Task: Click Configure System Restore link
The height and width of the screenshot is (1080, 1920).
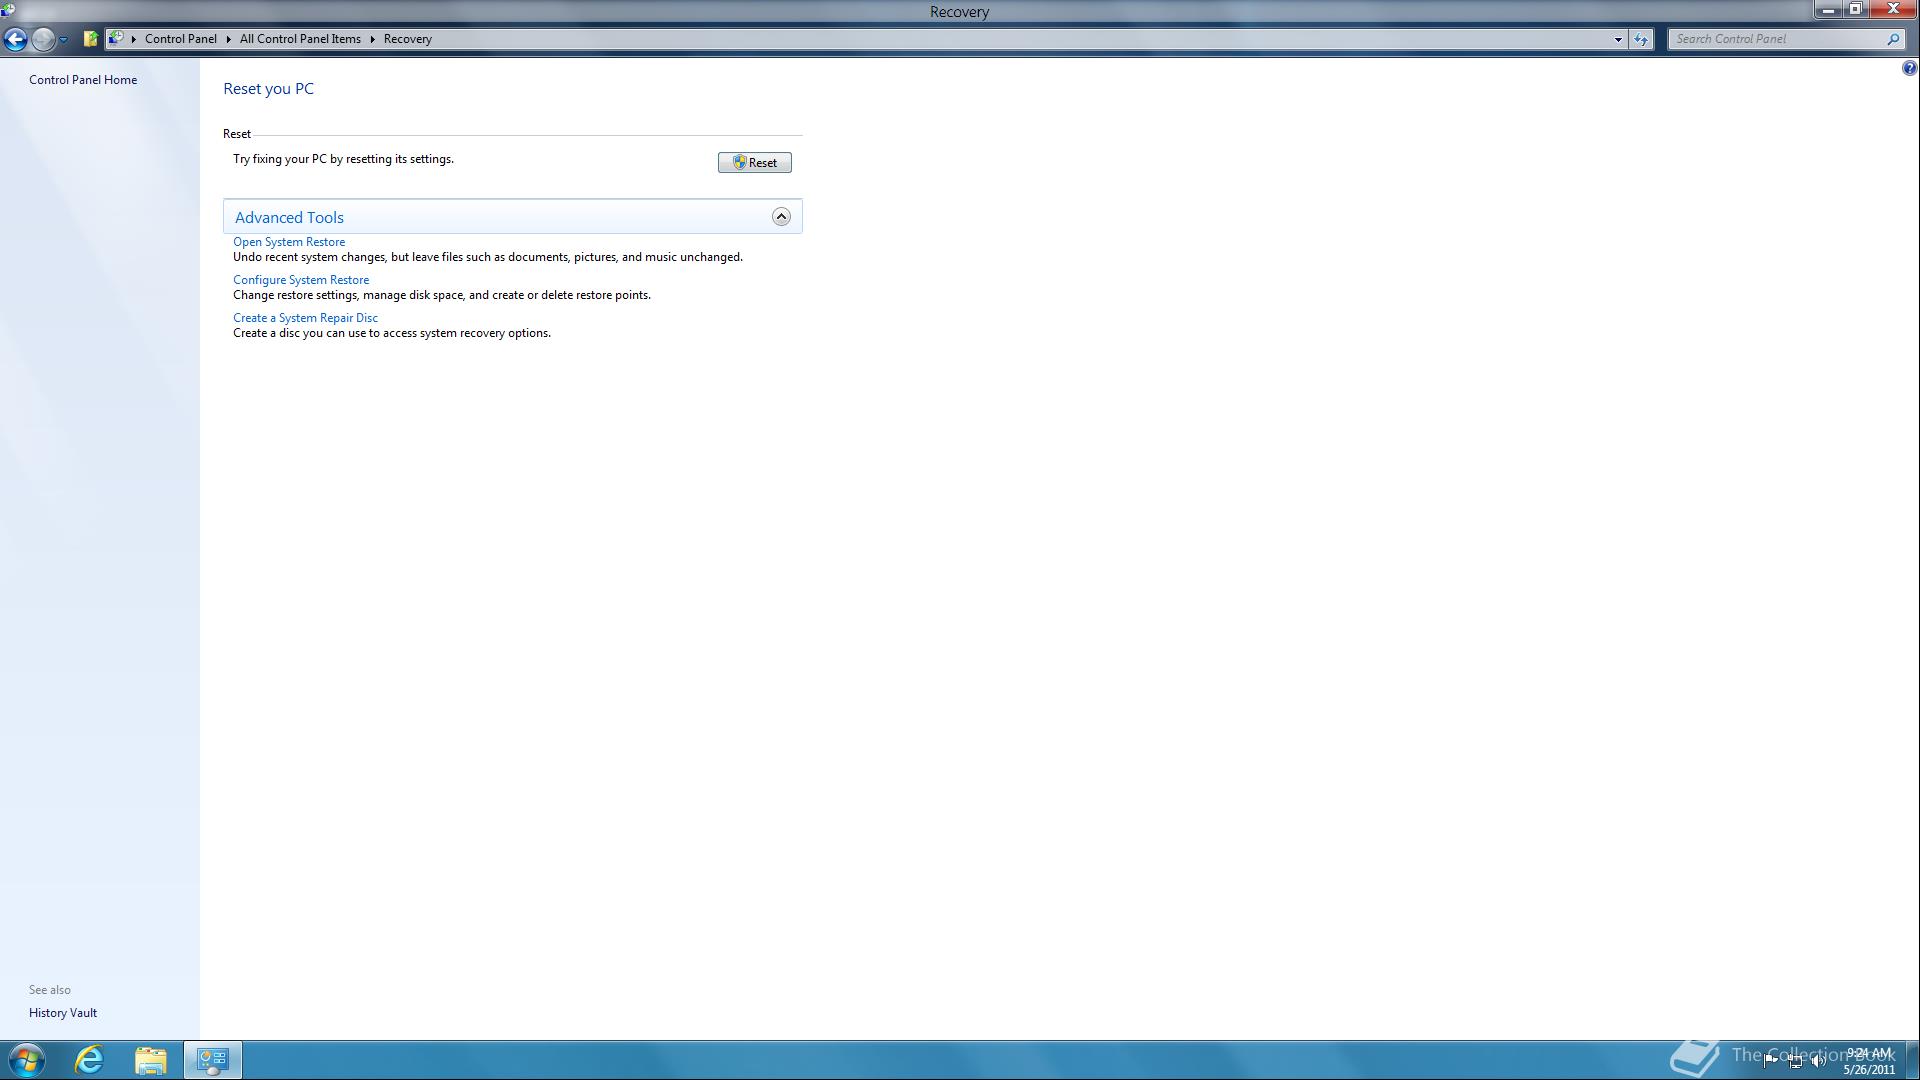Action: pos(301,280)
